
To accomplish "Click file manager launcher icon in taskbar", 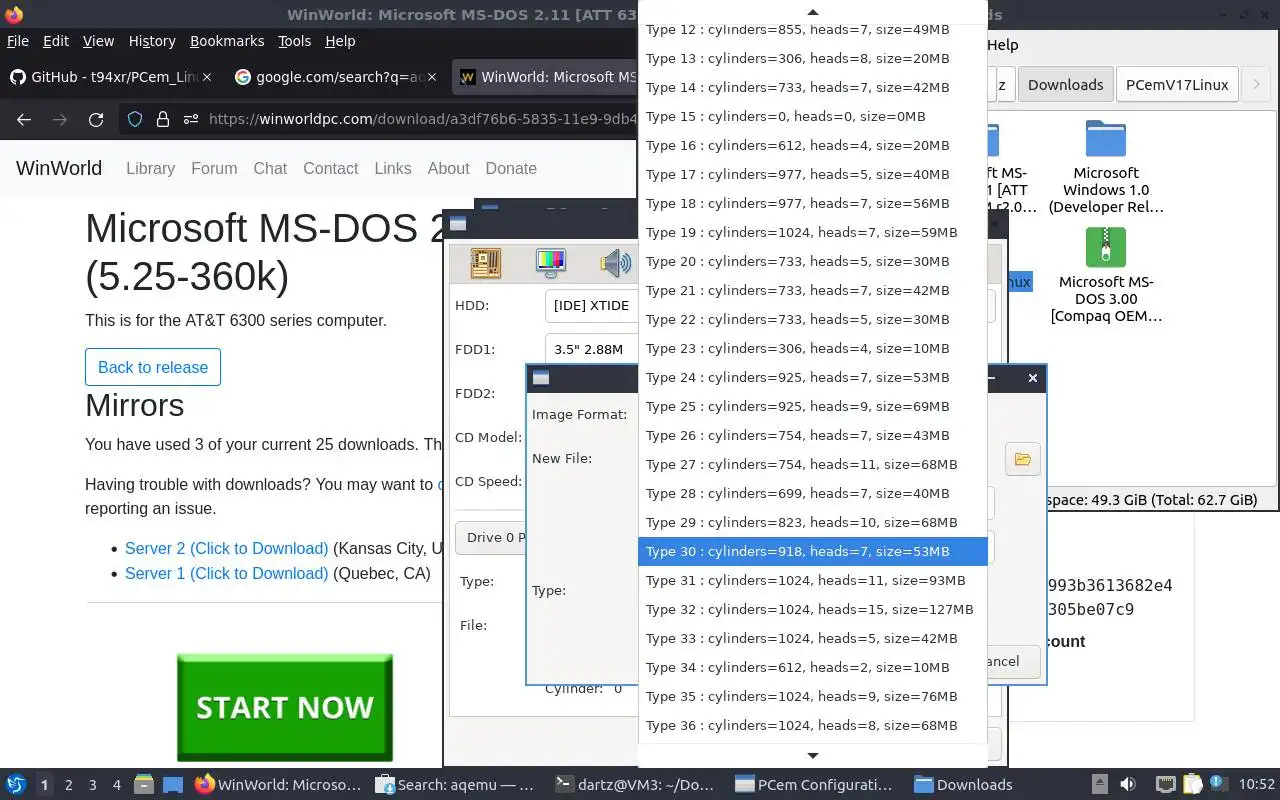I will (x=143, y=785).
